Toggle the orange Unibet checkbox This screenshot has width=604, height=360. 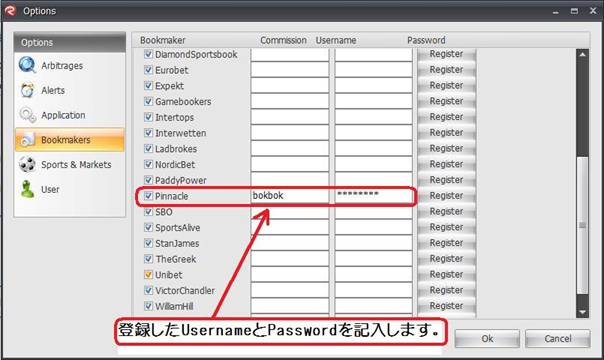point(148,275)
